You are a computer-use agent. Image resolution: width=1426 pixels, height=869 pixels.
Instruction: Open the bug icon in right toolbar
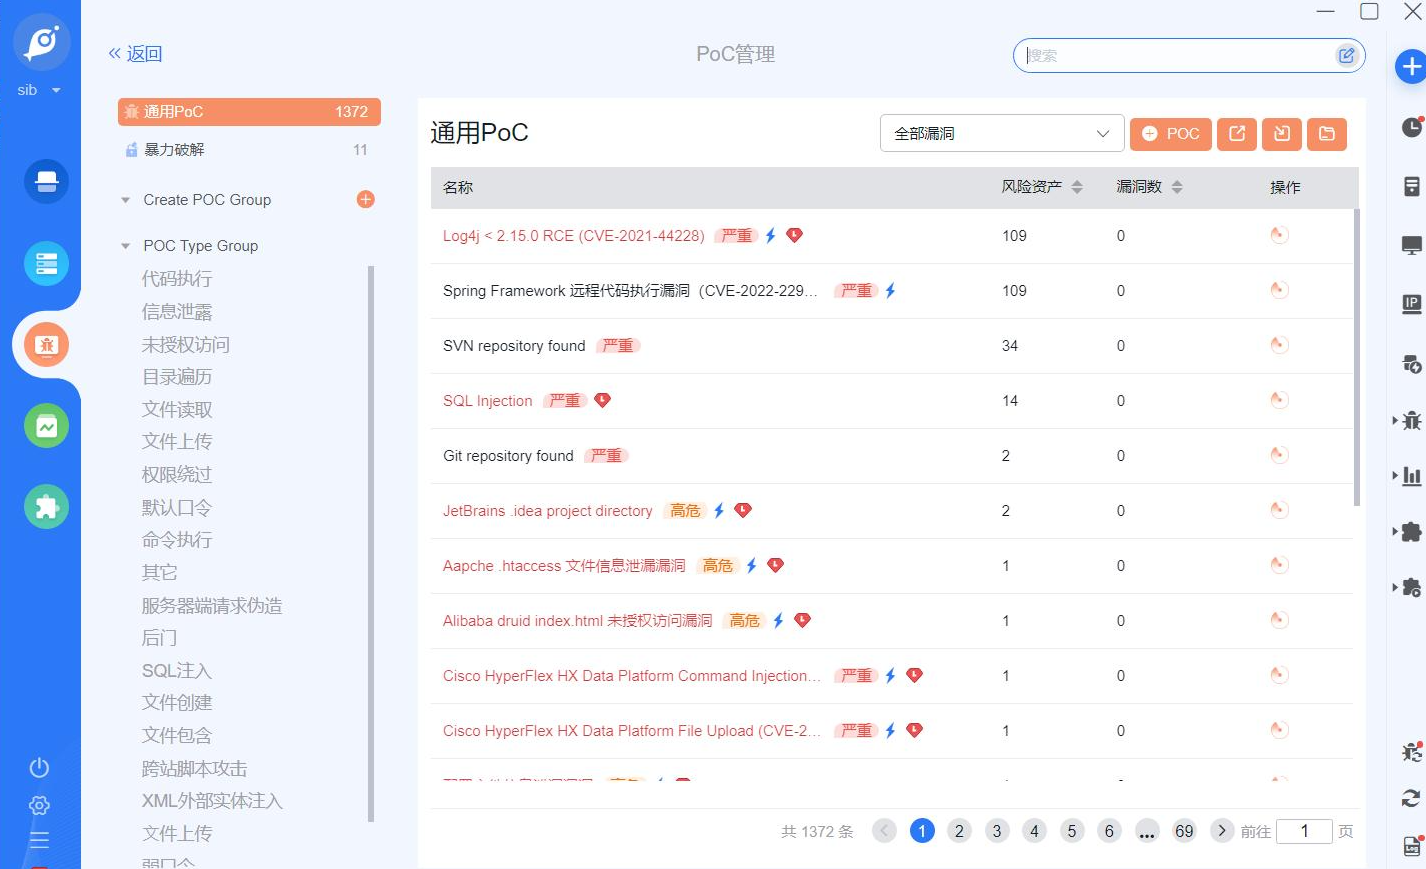(1410, 421)
